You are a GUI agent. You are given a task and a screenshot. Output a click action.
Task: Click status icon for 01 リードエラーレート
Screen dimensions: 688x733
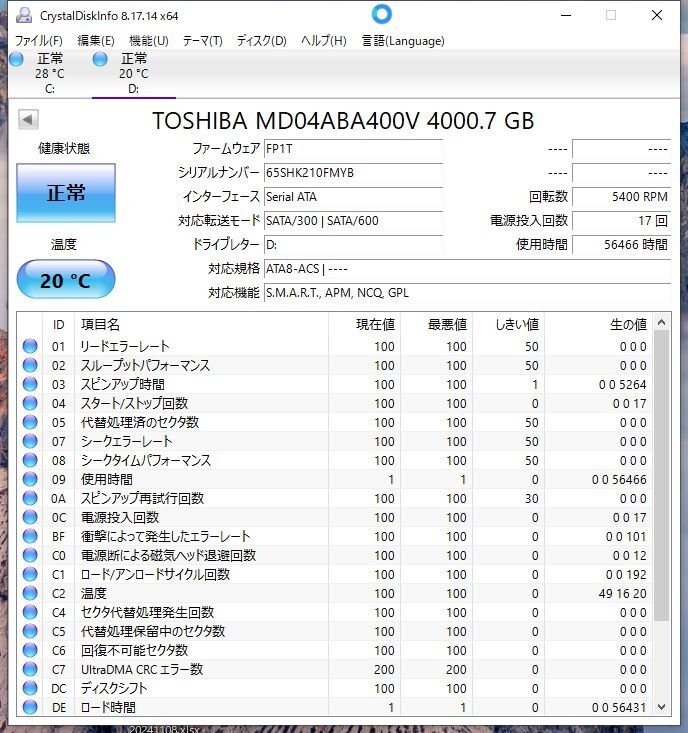pos(30,346)
